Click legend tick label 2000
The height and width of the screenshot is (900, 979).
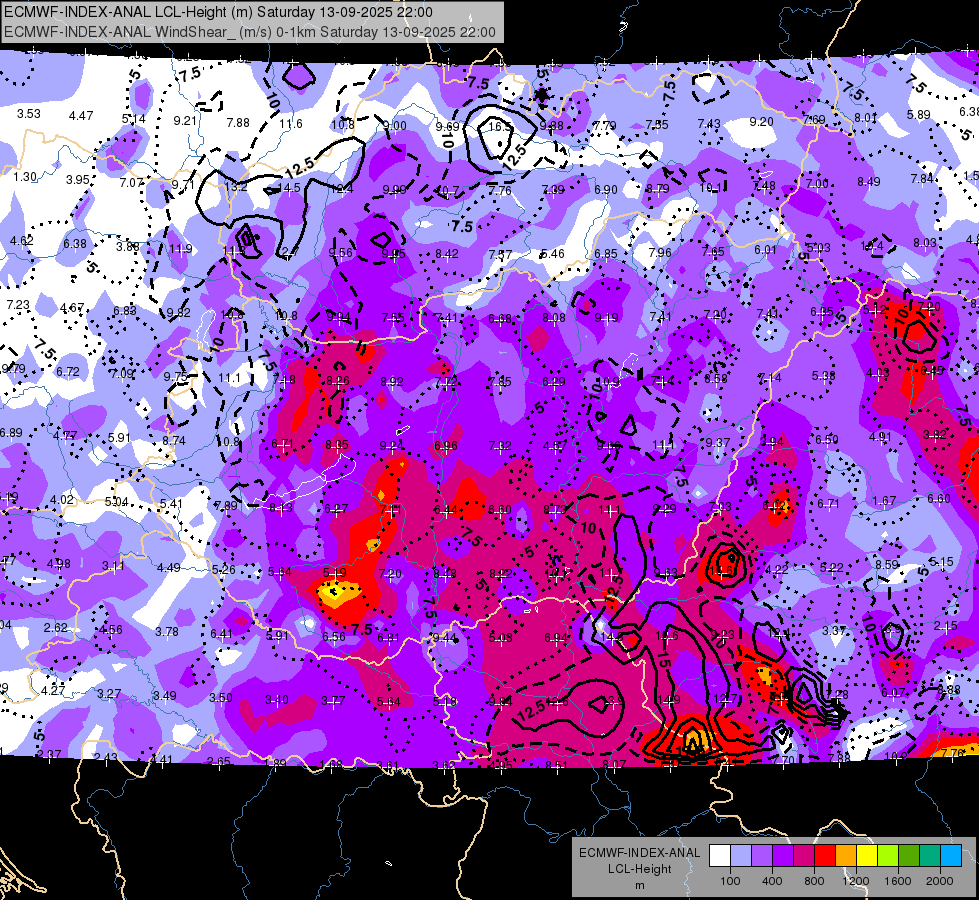pyautogui.click(x=940, y=881)
